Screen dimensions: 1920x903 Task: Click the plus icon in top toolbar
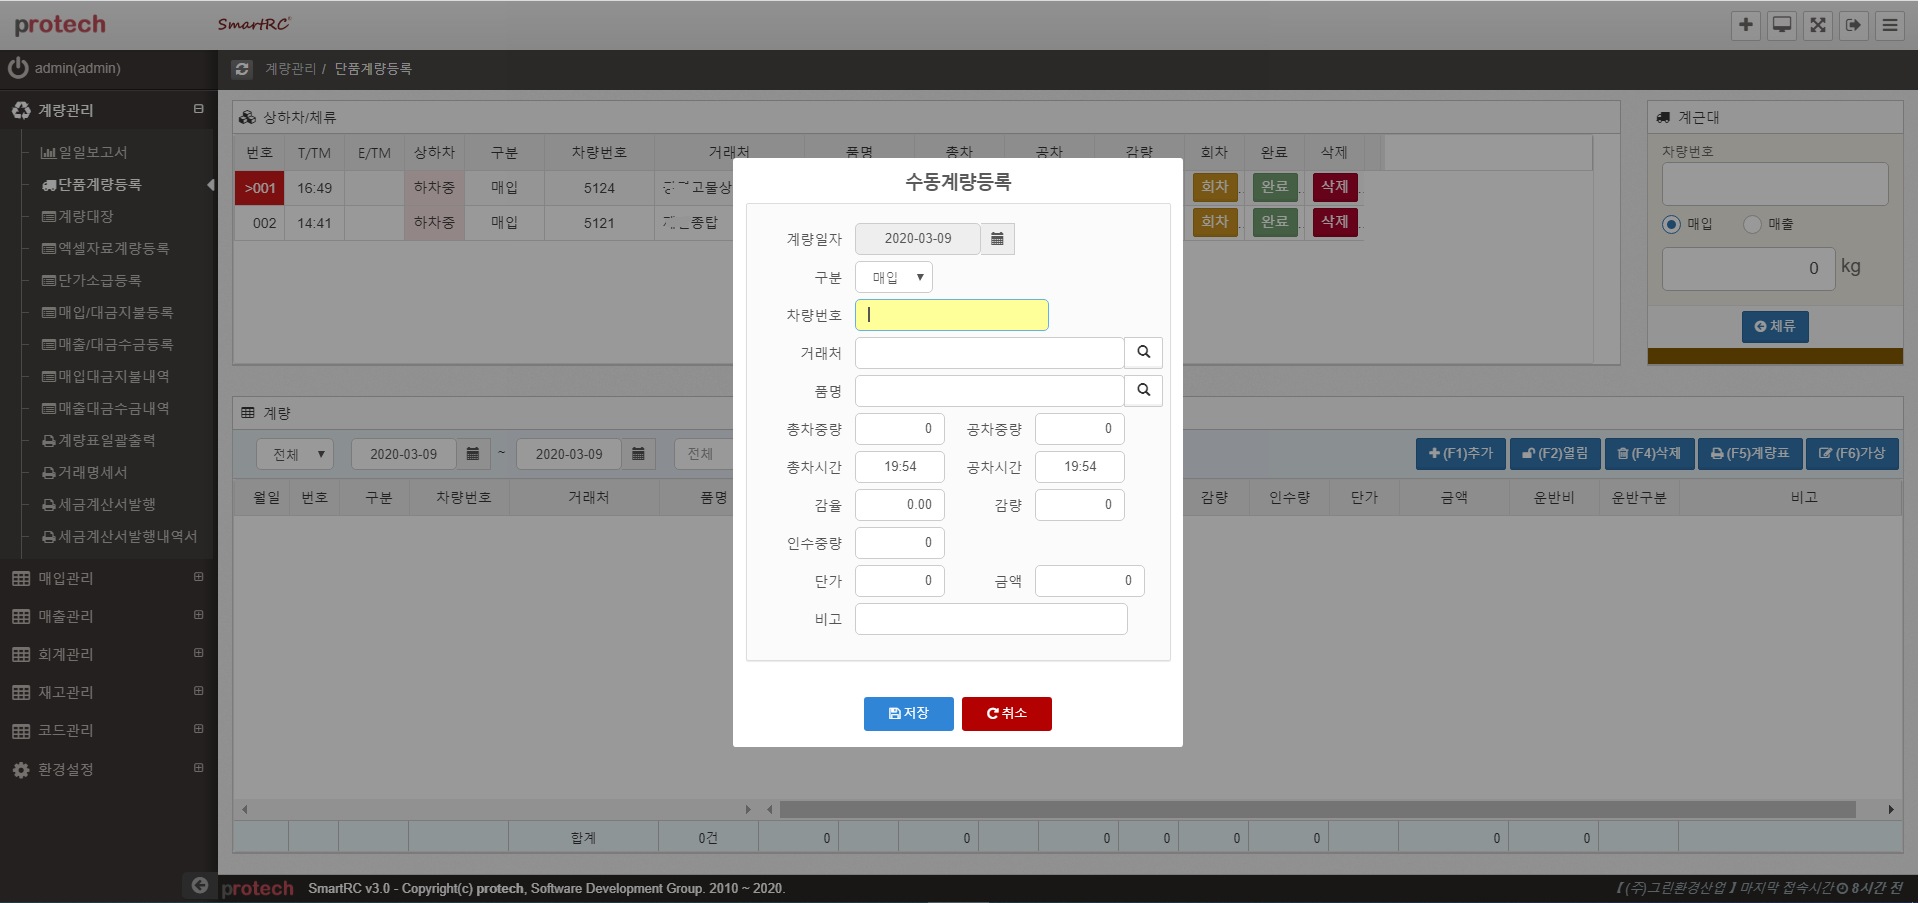(x=1745, y=25)
